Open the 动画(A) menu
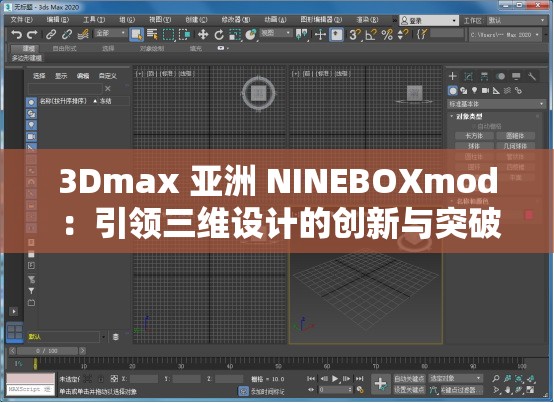This screenshot has height=403, width=554. pos(275,20)
